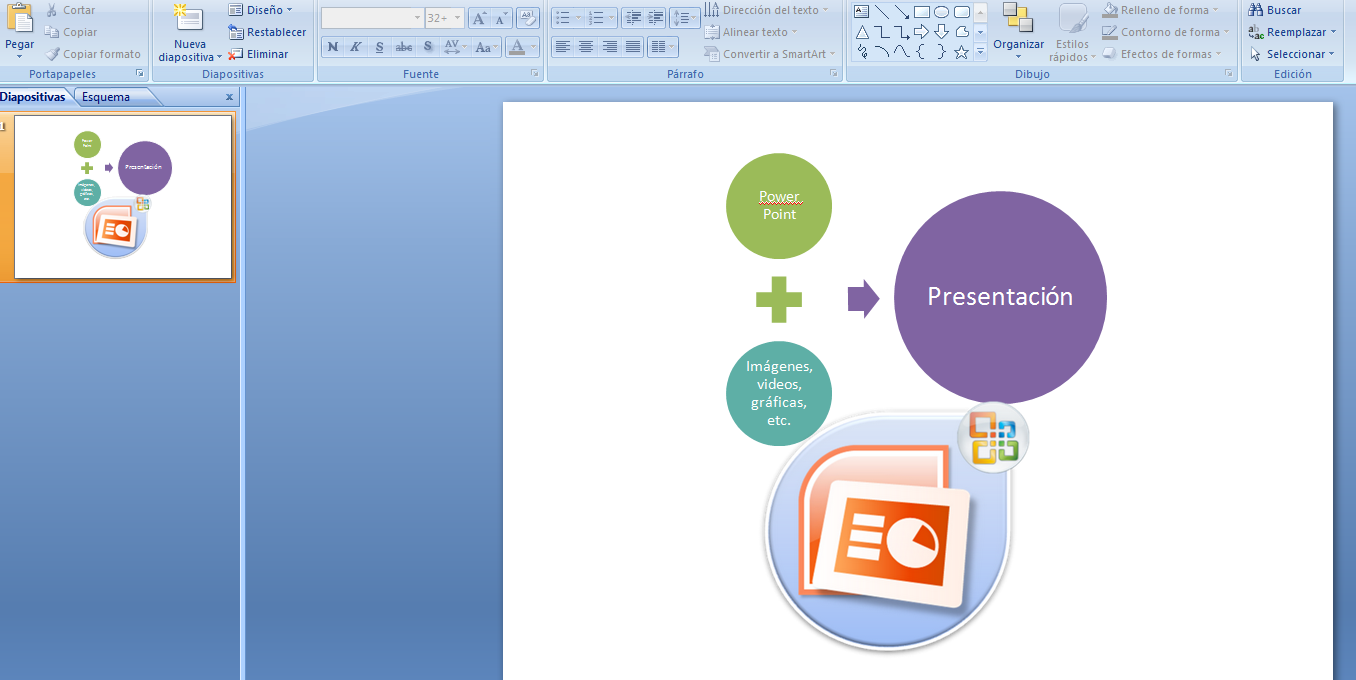Click Eliminar to delete the slide
The height and width of the screenshot is (680, 1356).
(x=258, y=54)
